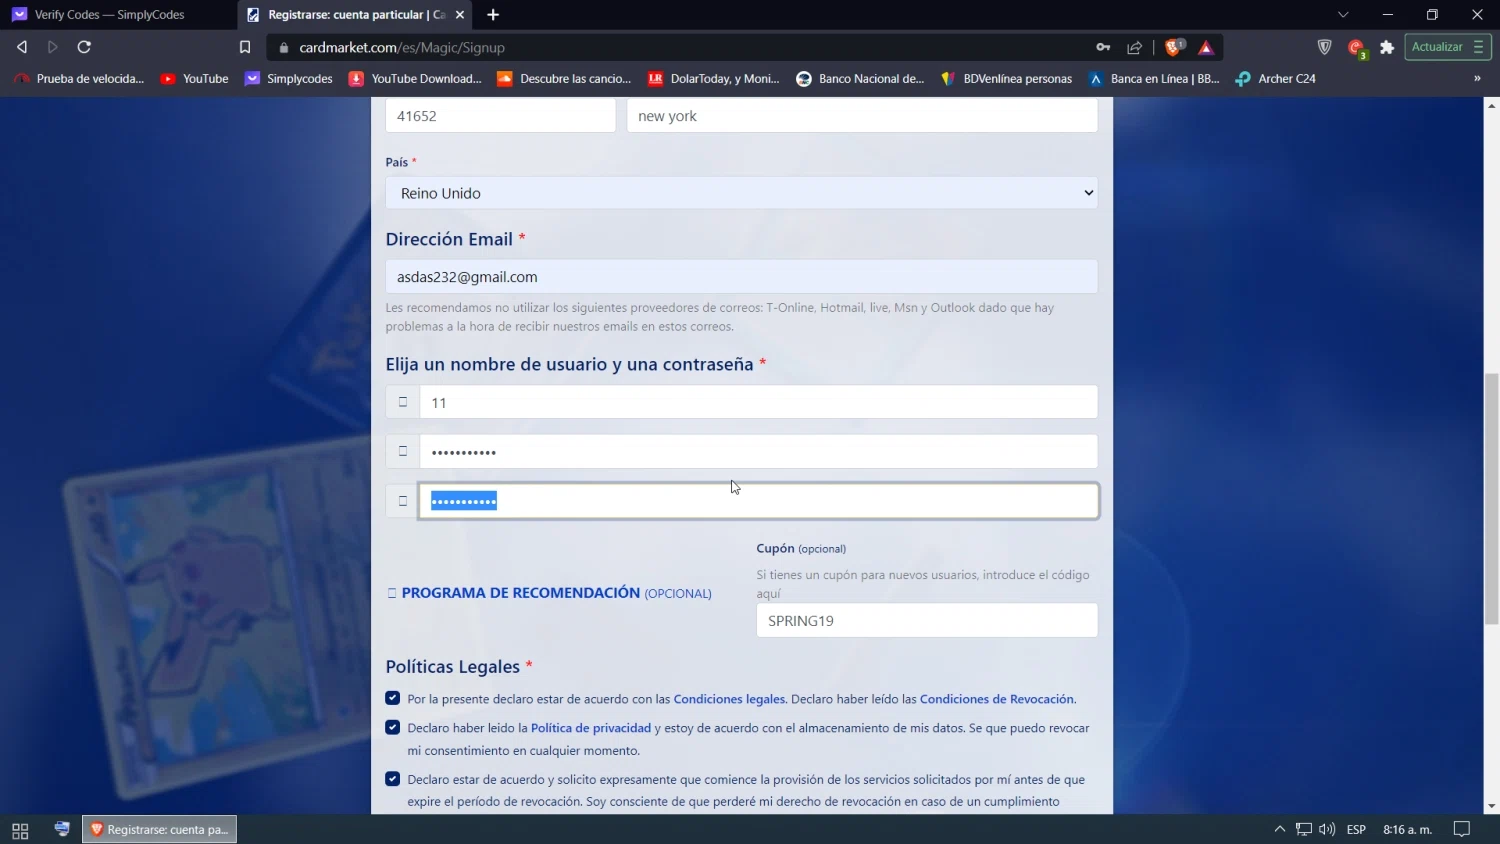
Task: Show hidden system tray icons
Action: 1279,829
